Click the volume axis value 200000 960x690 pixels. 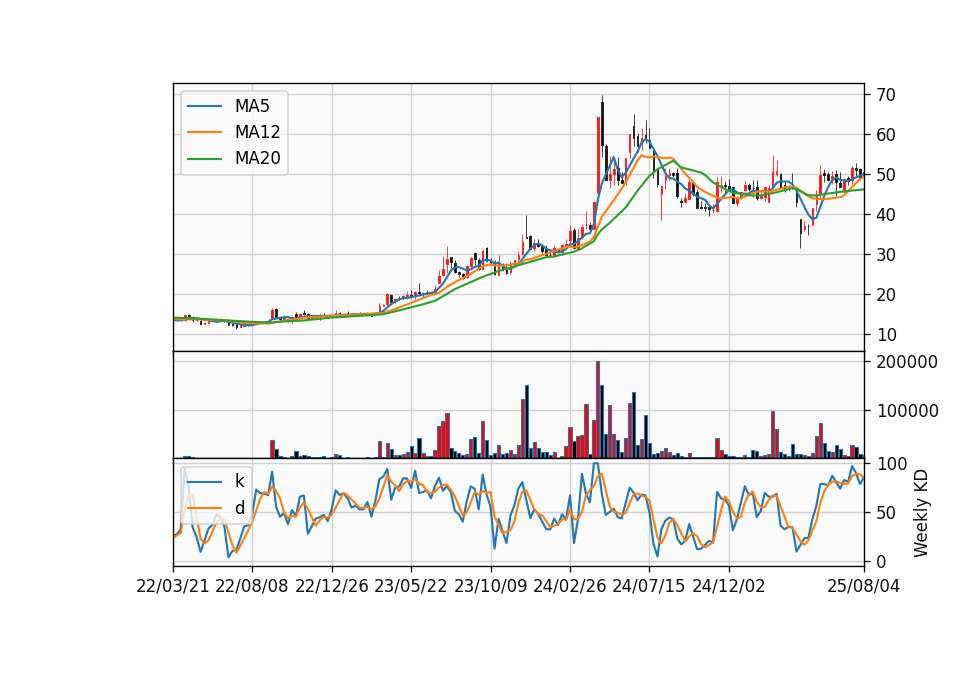click(x=907, y=362)
